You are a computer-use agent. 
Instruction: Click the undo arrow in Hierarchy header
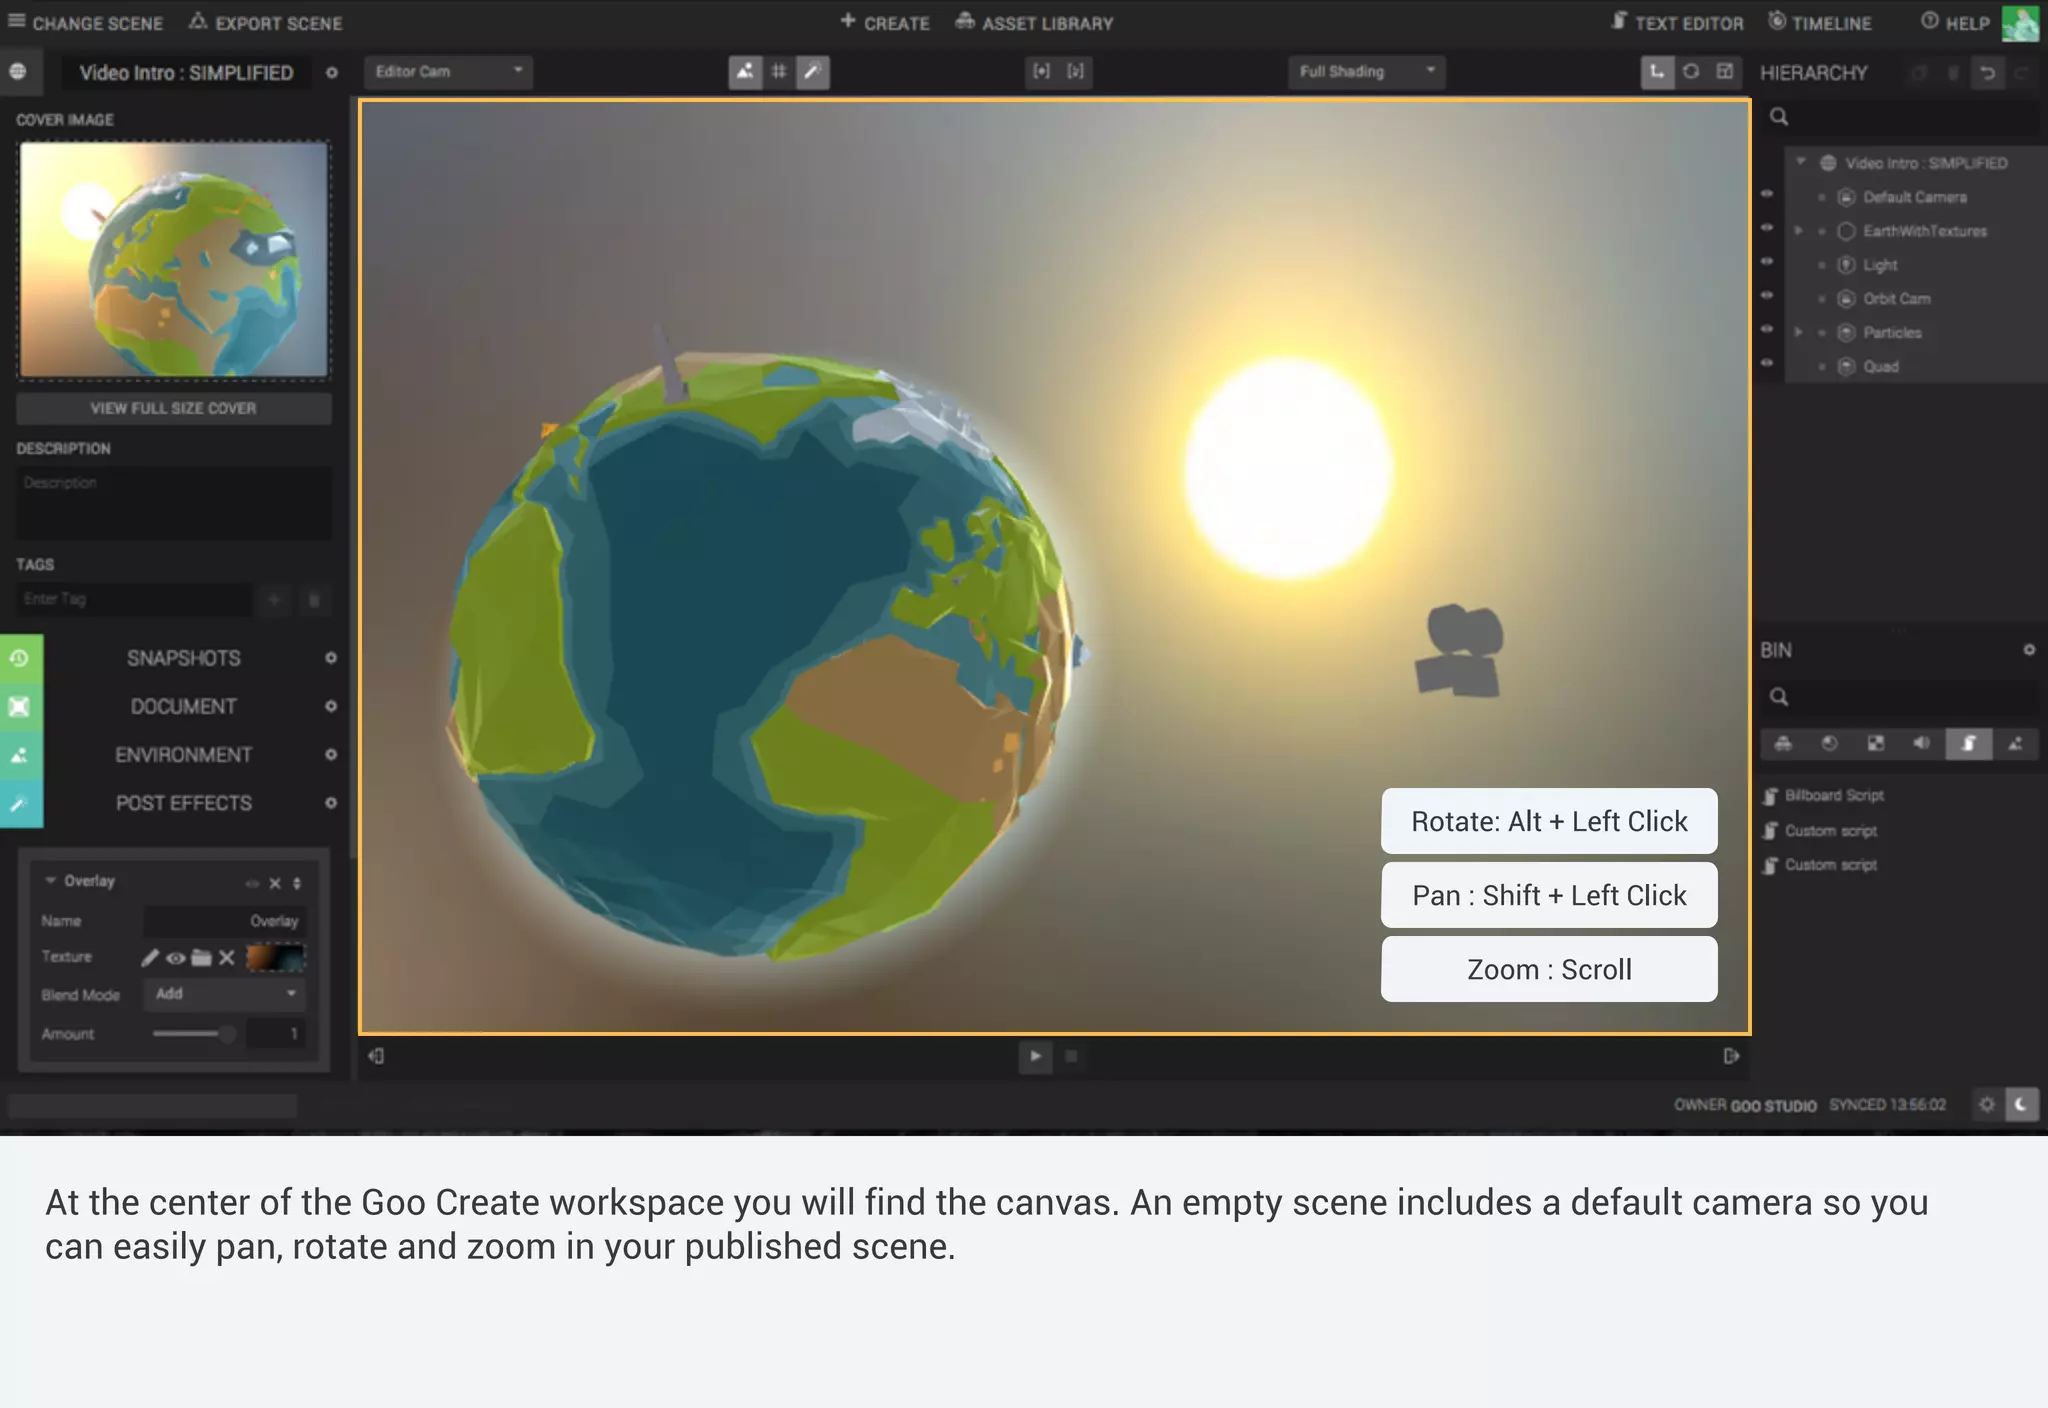pyautogui.click(x=1987, y=73)
